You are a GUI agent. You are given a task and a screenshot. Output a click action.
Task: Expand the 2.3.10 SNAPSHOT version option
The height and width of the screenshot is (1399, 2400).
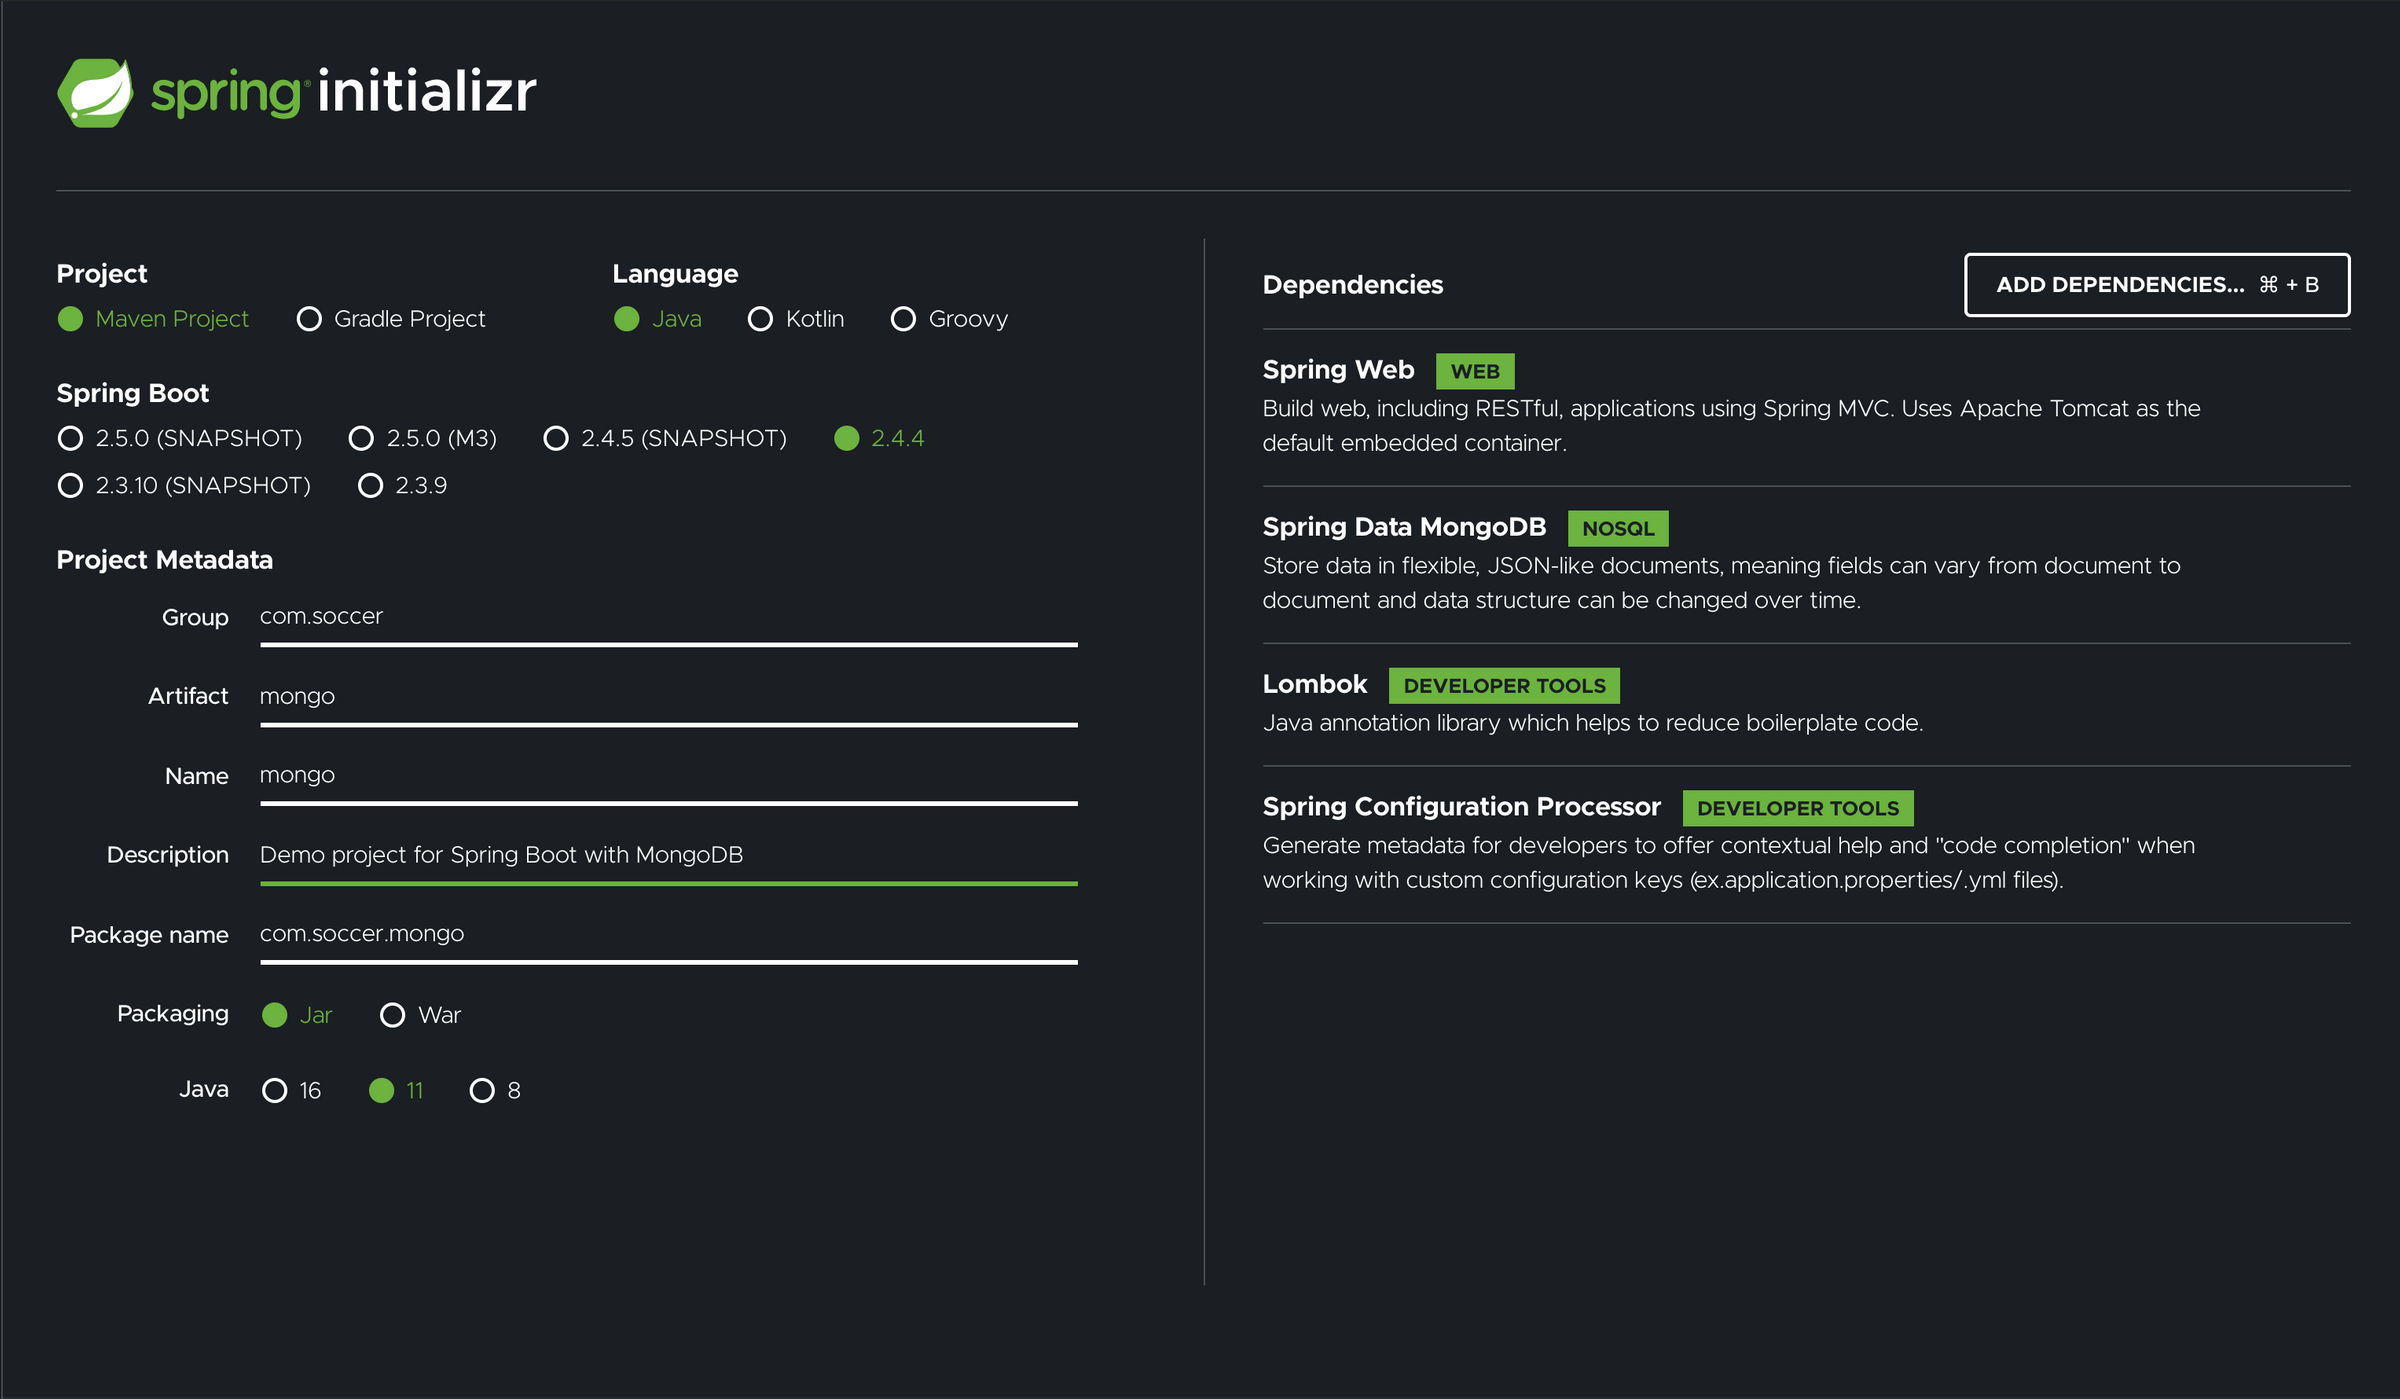68,485
